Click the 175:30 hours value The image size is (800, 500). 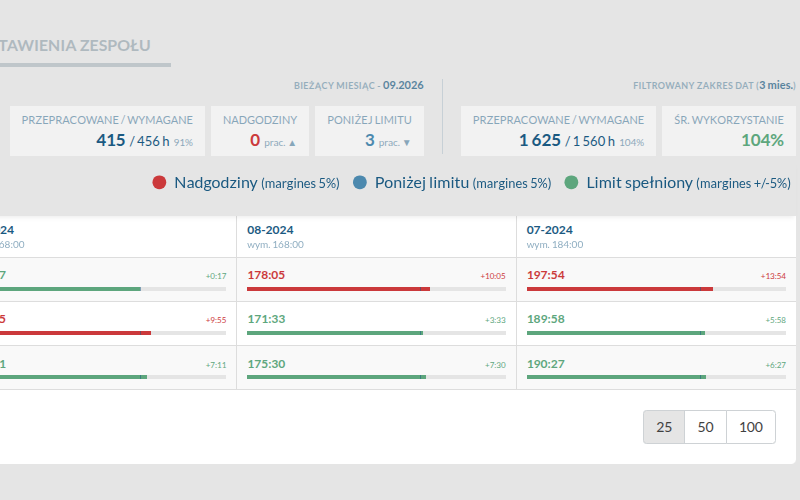(266, 364)
